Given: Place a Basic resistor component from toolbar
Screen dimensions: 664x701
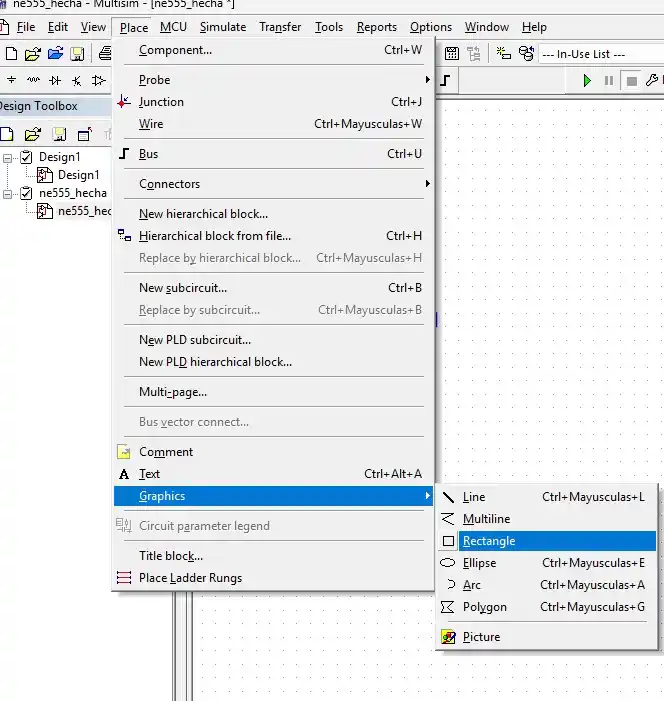Looking at the screenshot, I should tap(33, 80).
